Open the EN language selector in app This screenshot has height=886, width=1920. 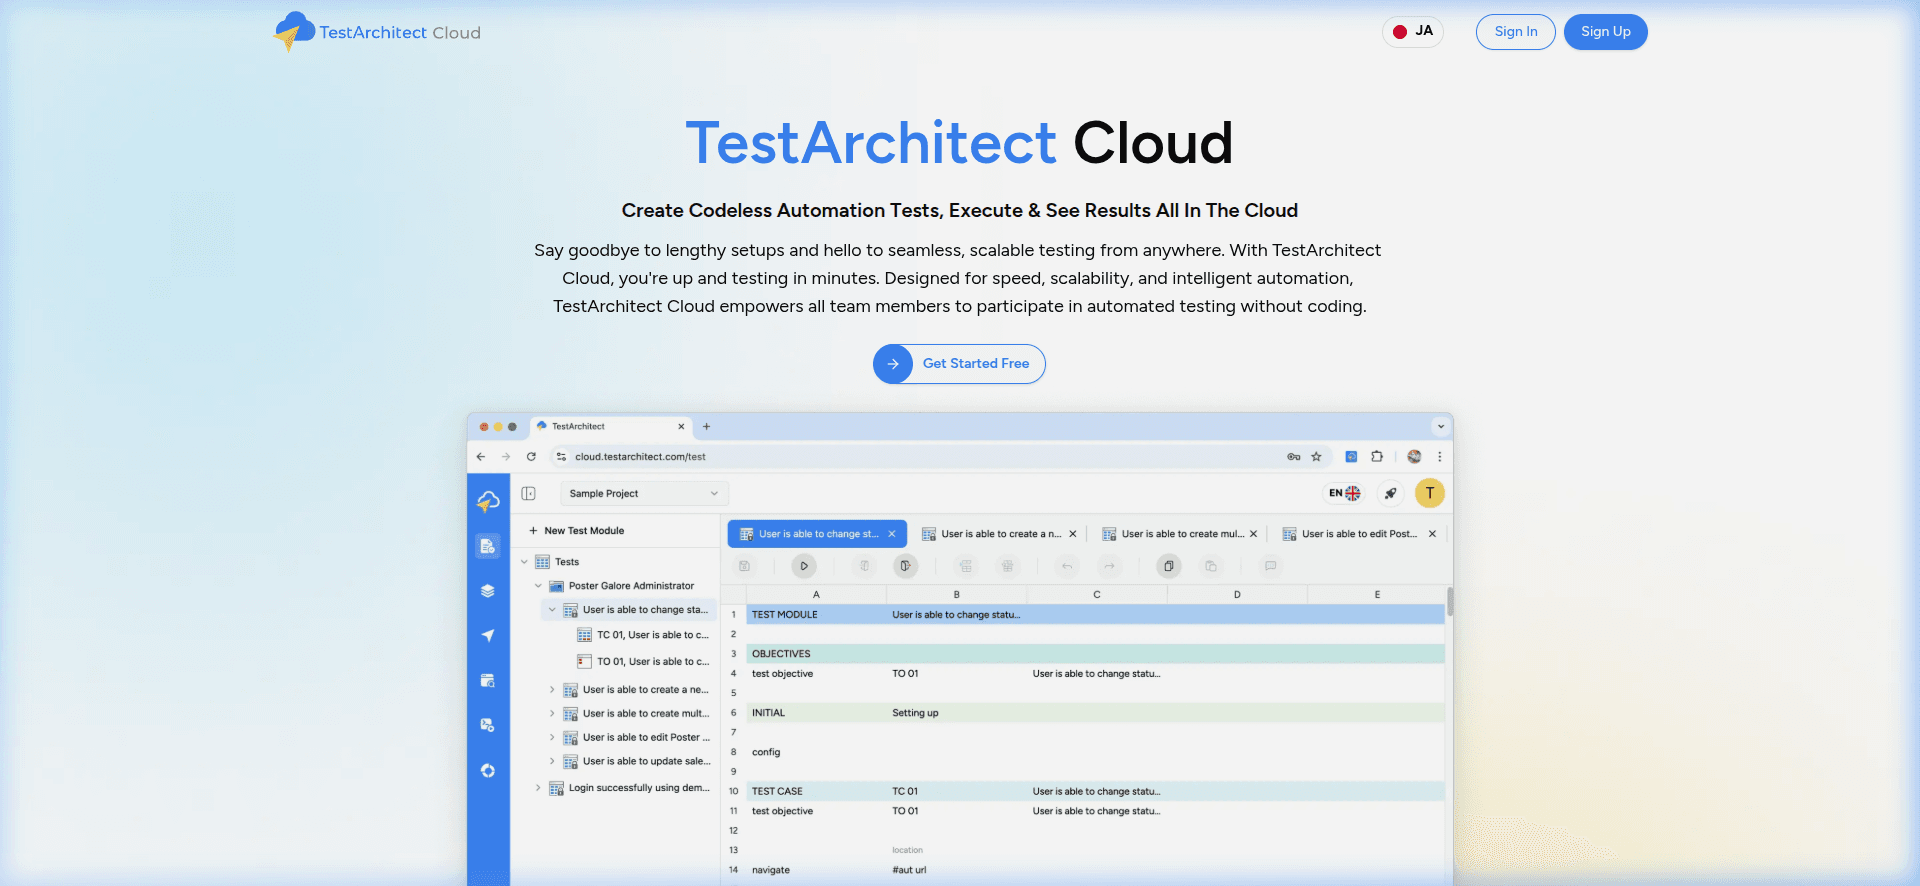pos(1344,493)
